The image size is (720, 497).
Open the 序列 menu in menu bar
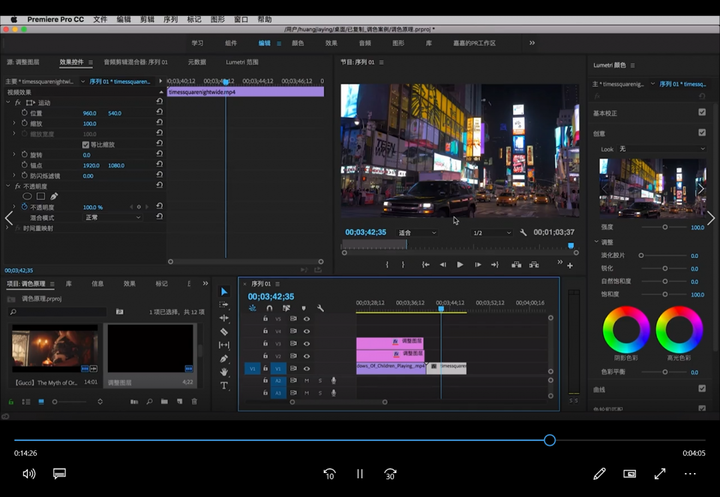(171, 19)
